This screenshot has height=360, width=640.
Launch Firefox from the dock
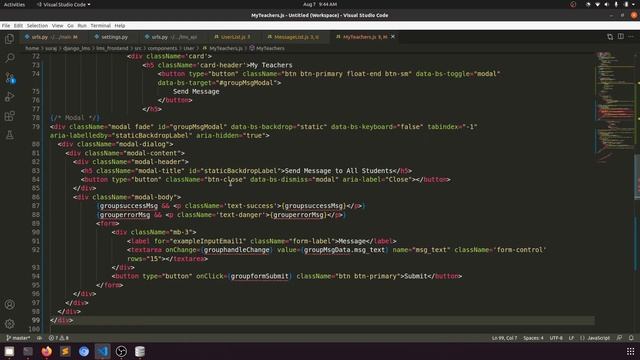[47, 351]
